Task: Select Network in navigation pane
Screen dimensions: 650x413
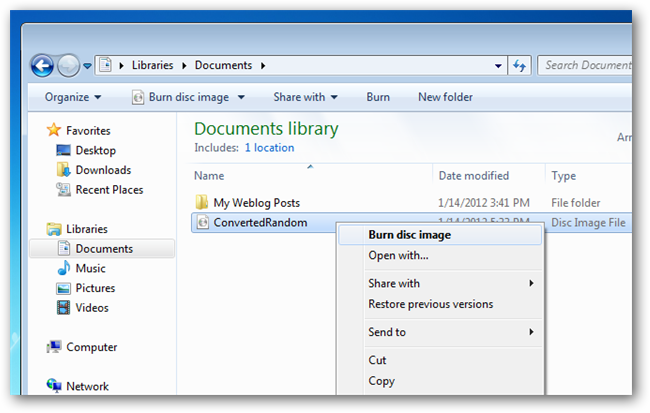Action: coord(87,386)
